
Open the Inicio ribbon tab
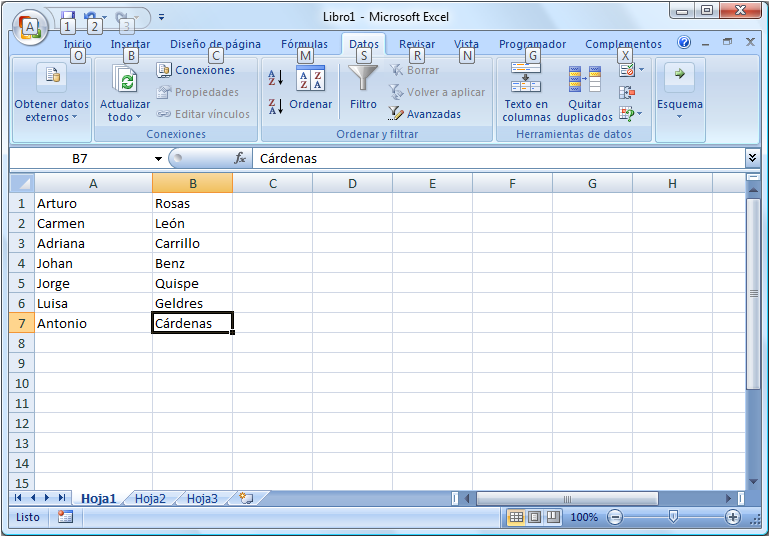pos(77,44)
